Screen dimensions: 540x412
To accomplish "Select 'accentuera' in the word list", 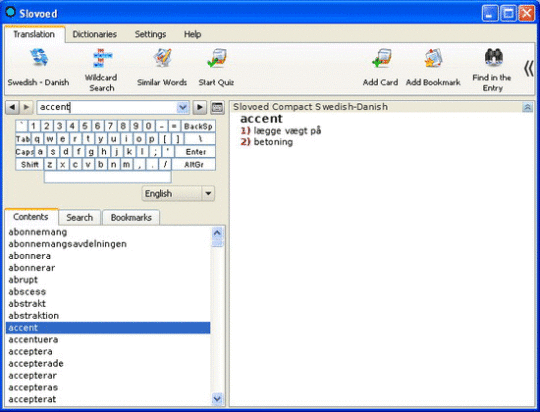I will [107, 340].
